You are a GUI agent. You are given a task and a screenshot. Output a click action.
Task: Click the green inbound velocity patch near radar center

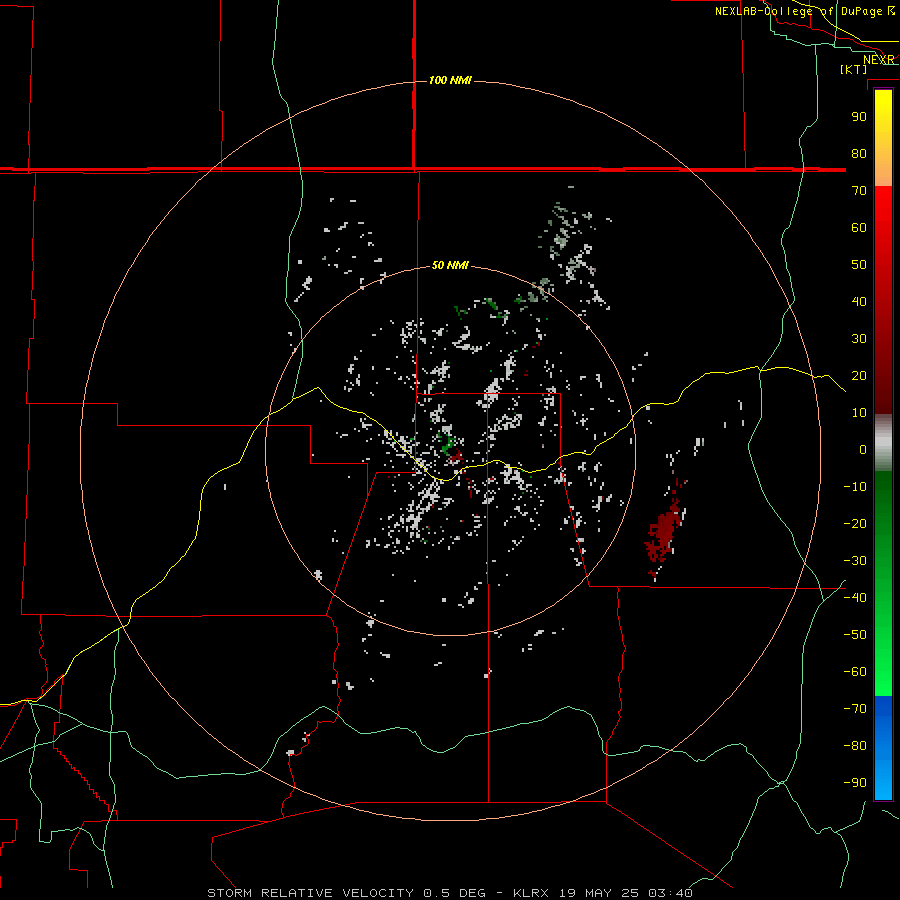(447, 441)
